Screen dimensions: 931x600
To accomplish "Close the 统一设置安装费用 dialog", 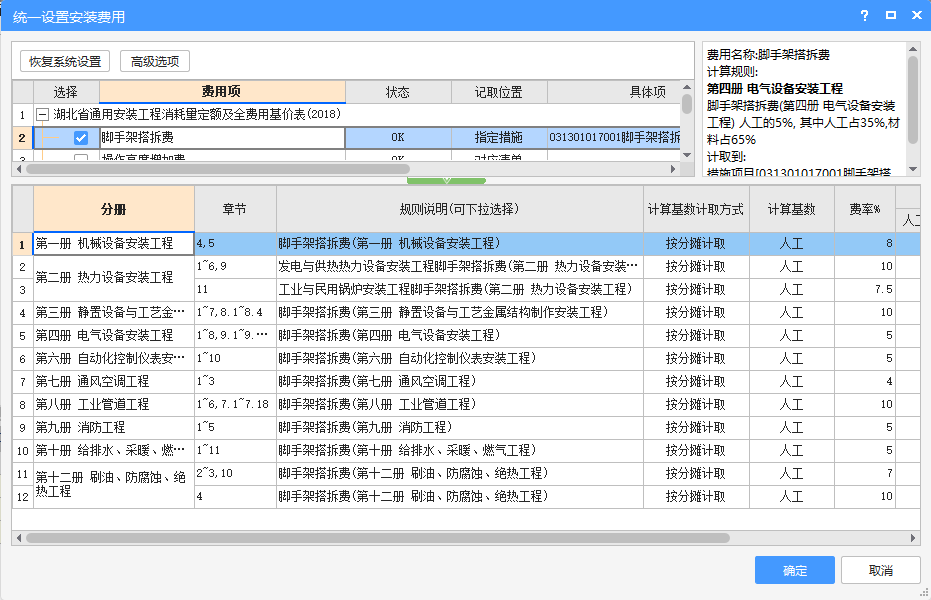I will click(916, 15).
